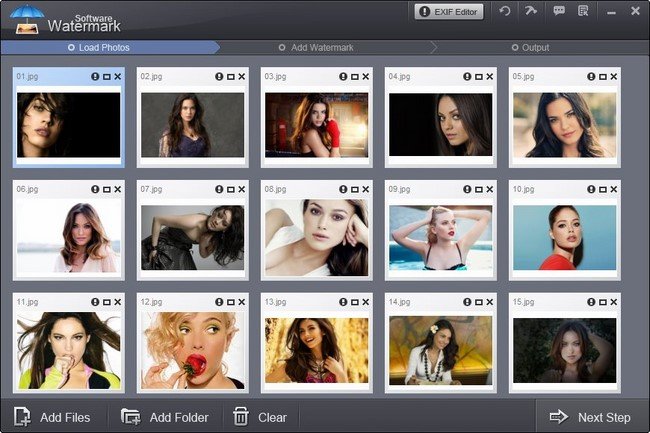Click Add Folder button
Image resolution: width=650 pixels, height=433 pixels.
point(165,417)
